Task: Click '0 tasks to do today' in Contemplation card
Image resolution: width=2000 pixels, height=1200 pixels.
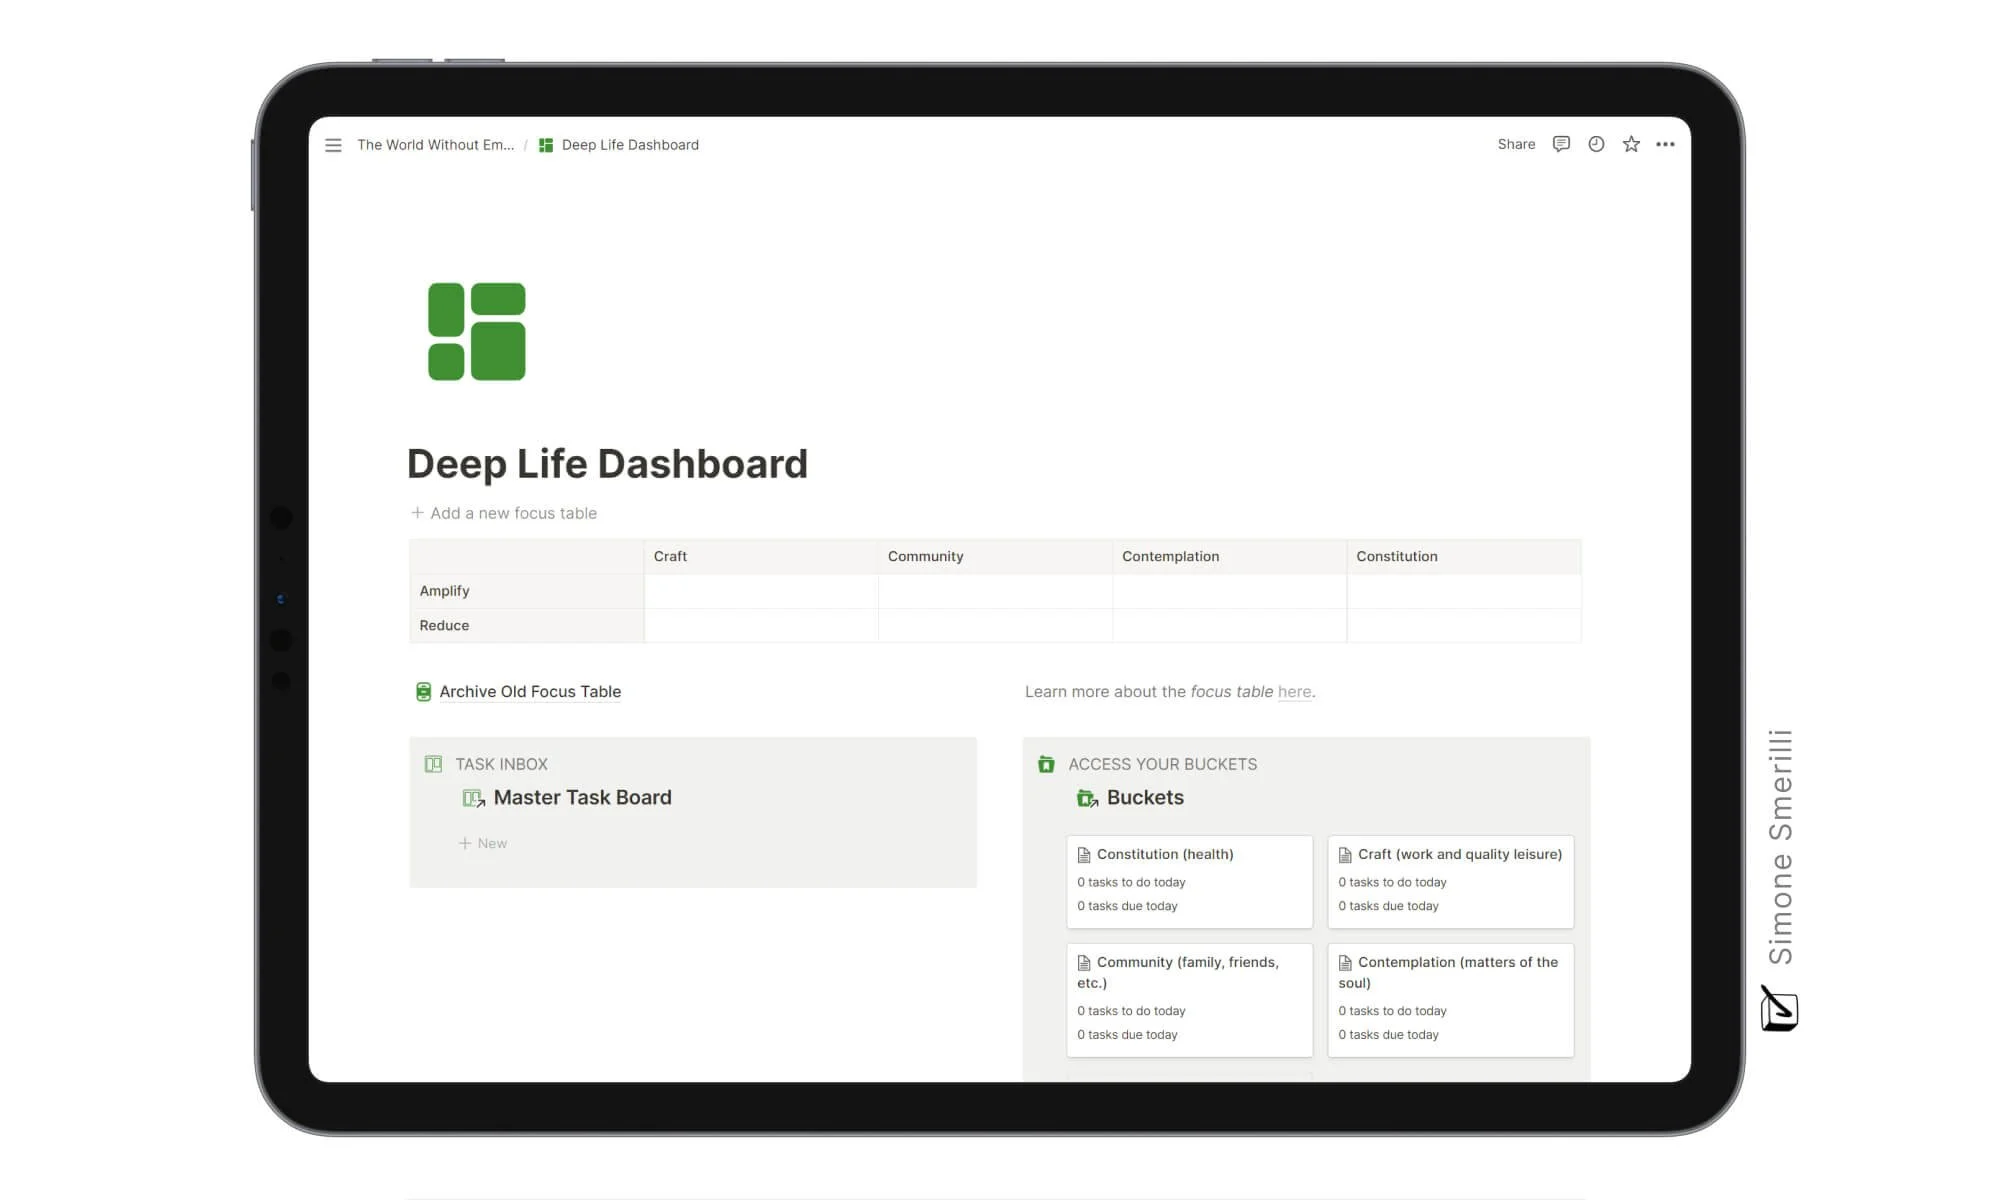Action: point(1392,1011)
